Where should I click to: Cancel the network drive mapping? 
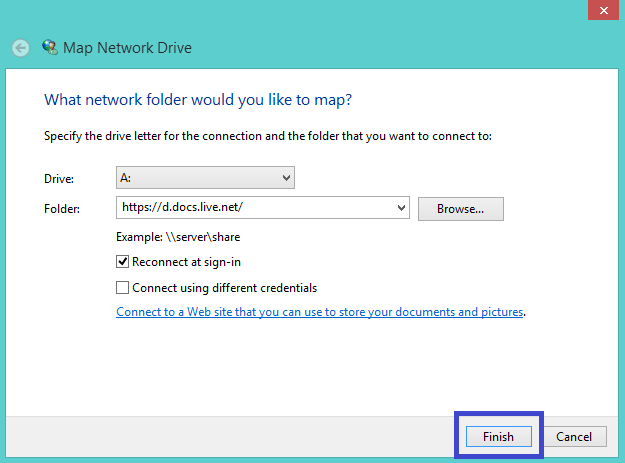click(574, 437)
